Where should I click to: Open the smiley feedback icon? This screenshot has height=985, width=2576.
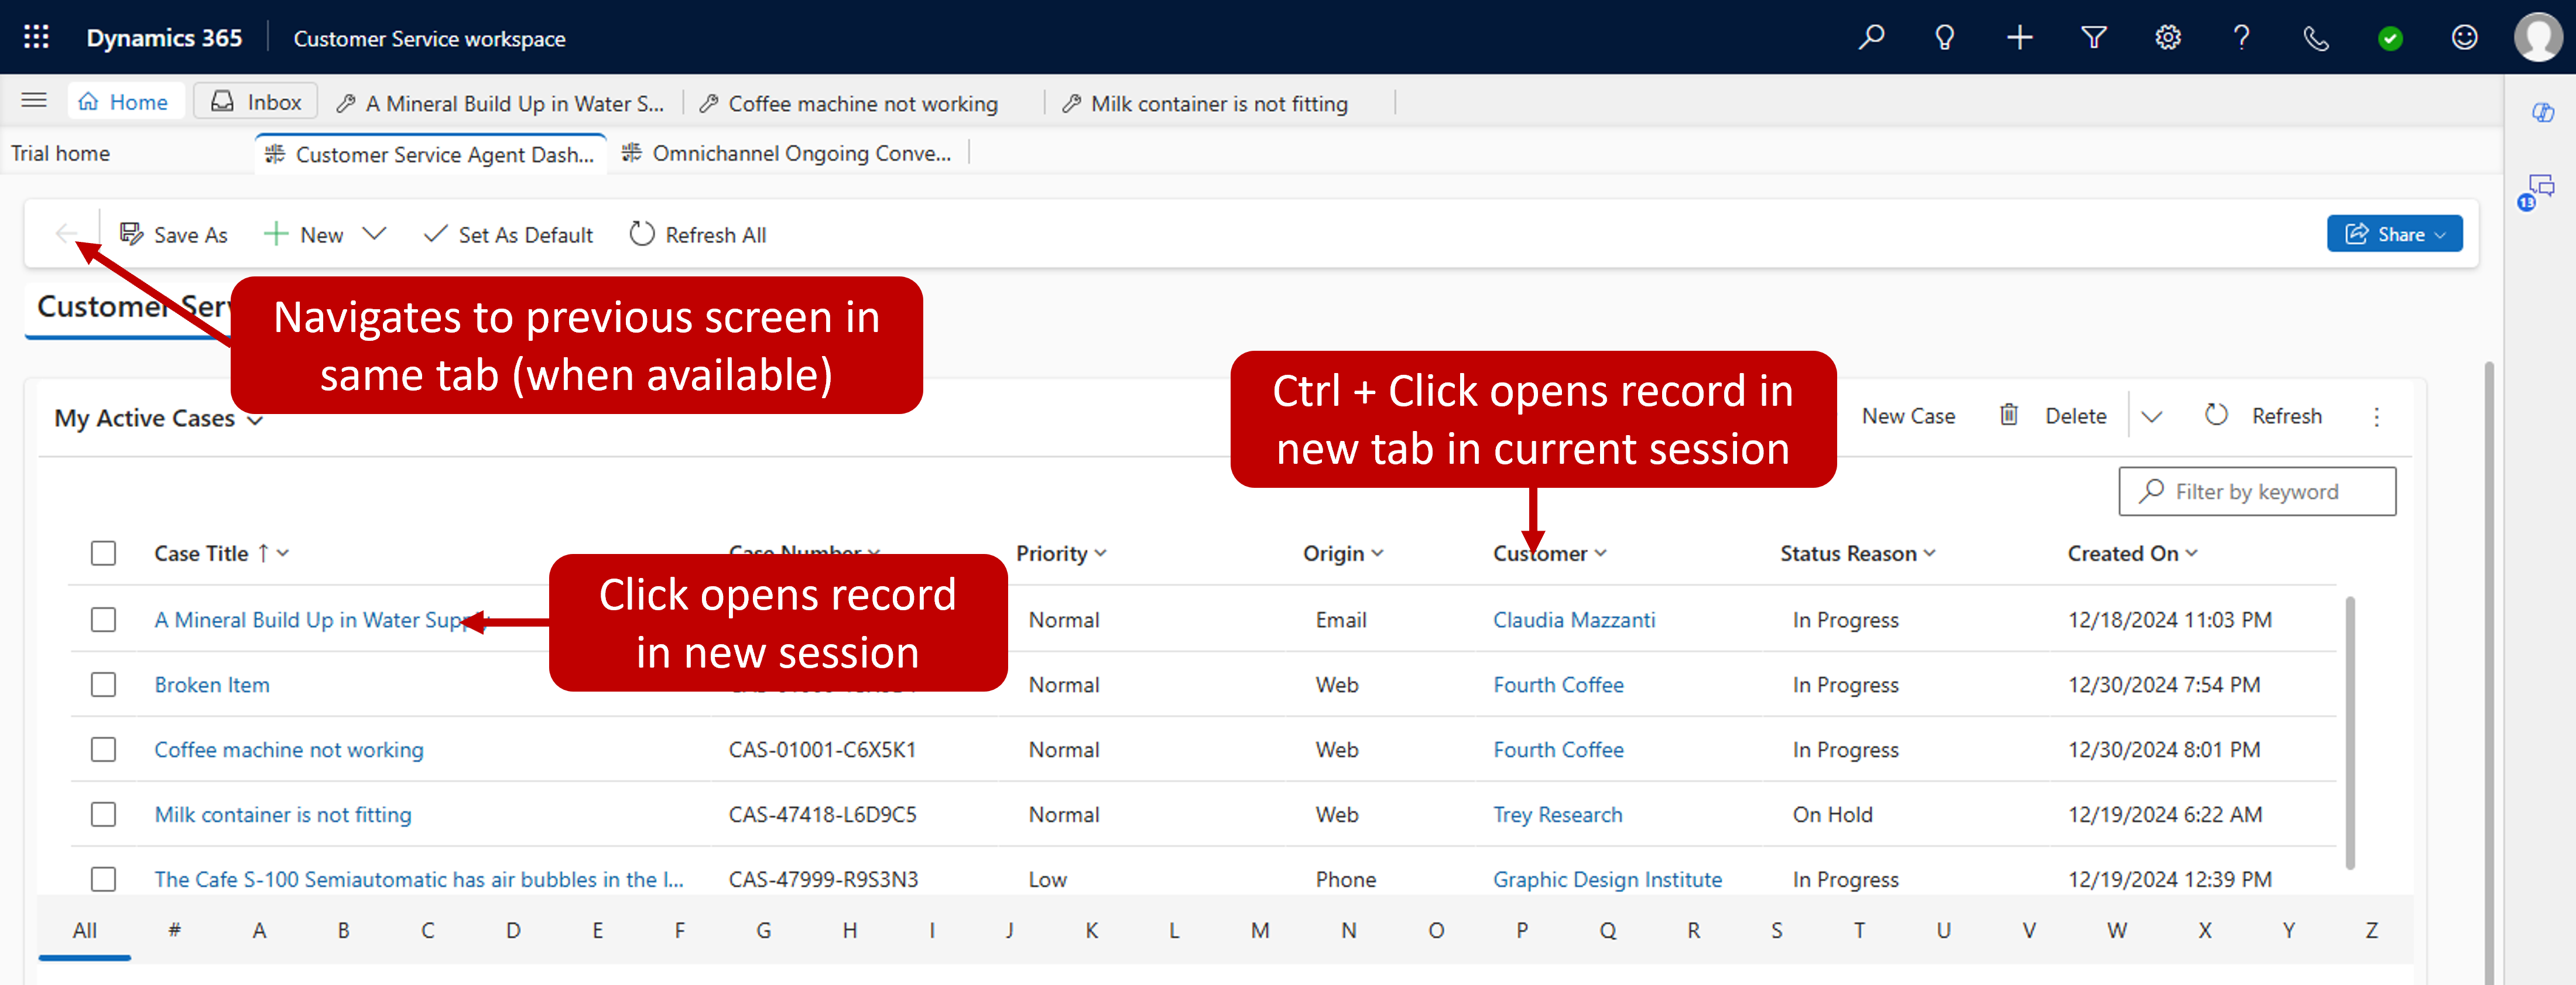coord(2464,37)
